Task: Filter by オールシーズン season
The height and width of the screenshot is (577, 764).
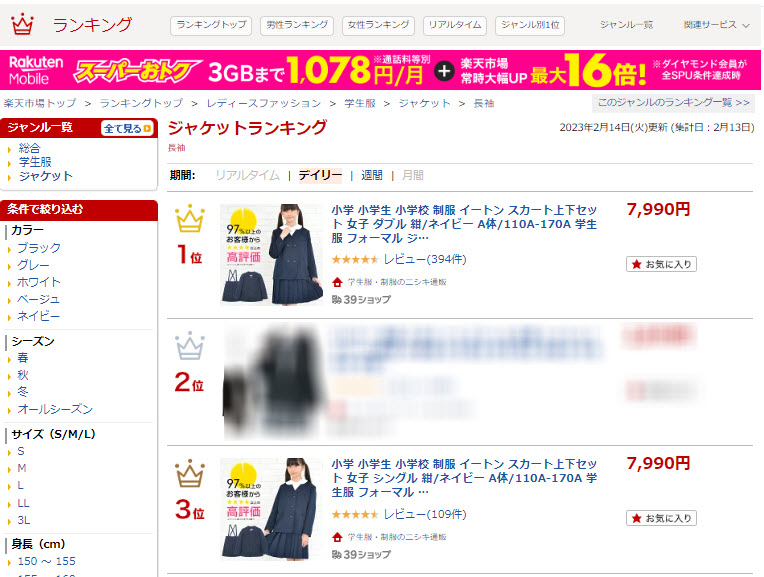Action: tap(55, 409)
